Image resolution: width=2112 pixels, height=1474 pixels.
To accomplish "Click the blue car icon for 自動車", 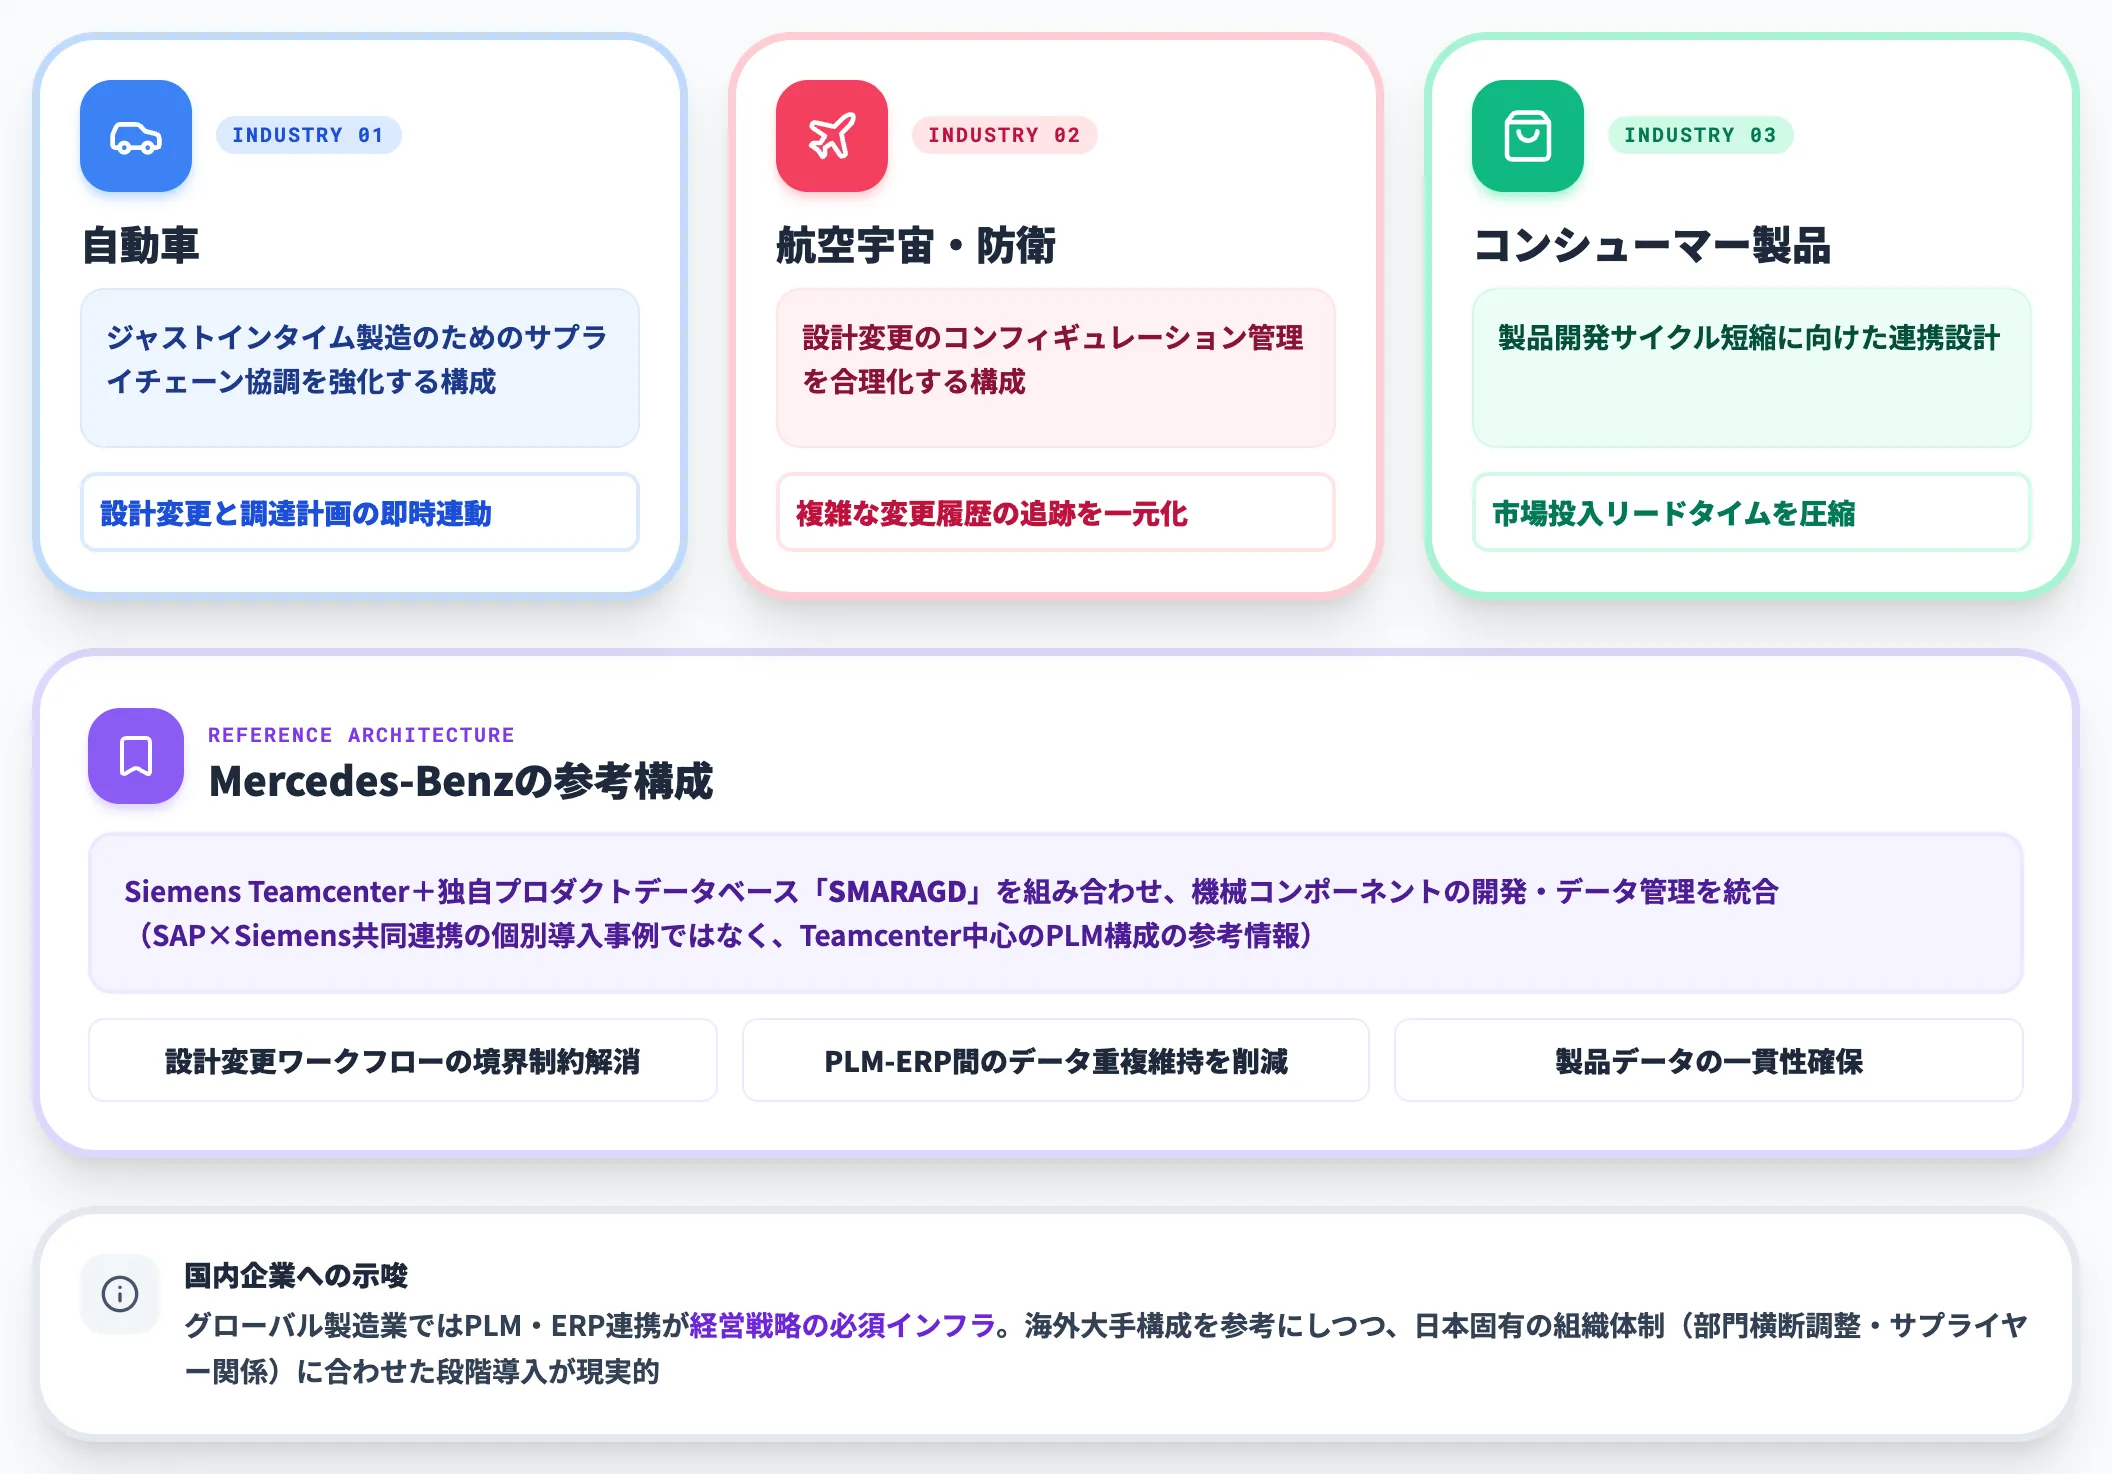I will (136, 136).
